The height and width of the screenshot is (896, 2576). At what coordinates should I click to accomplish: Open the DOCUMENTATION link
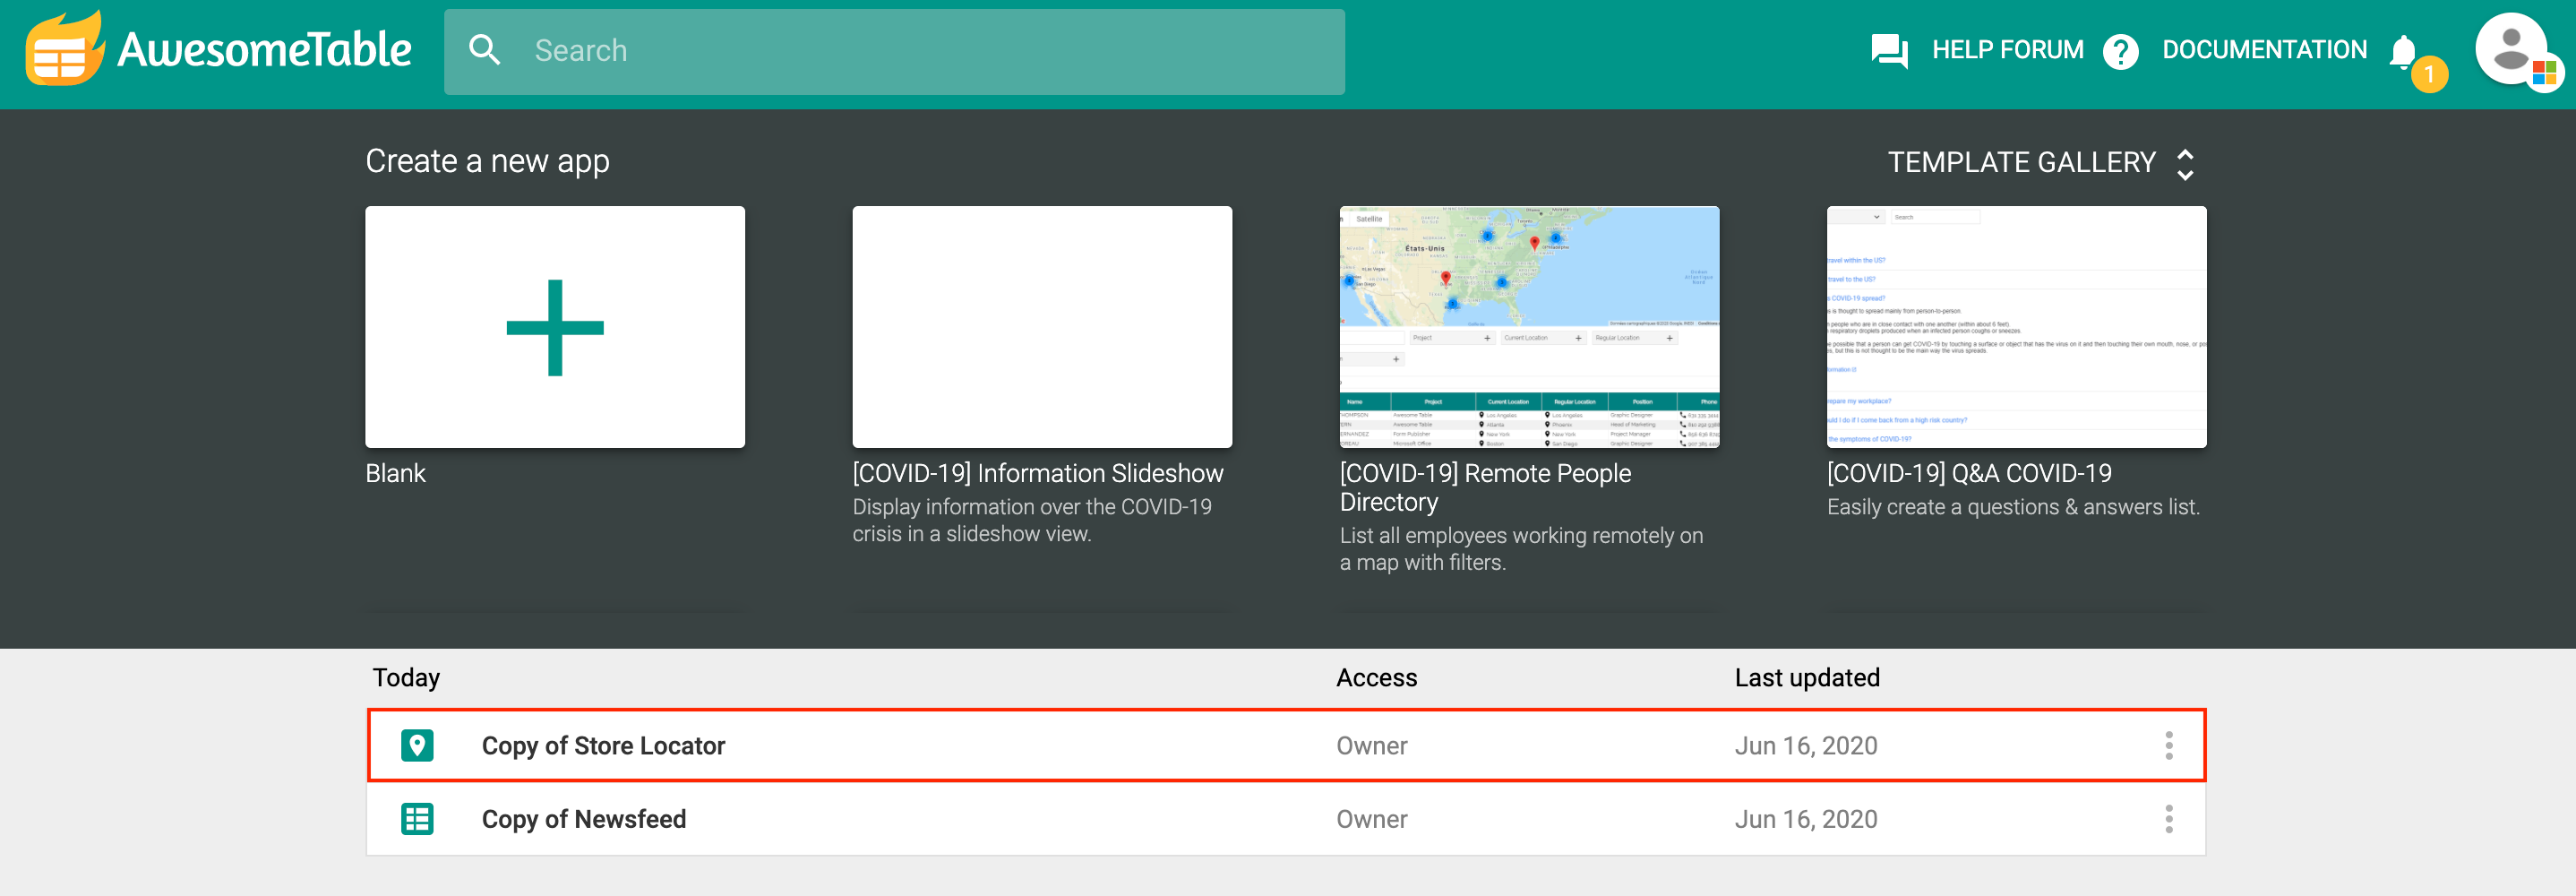(x=2264, y=50)
